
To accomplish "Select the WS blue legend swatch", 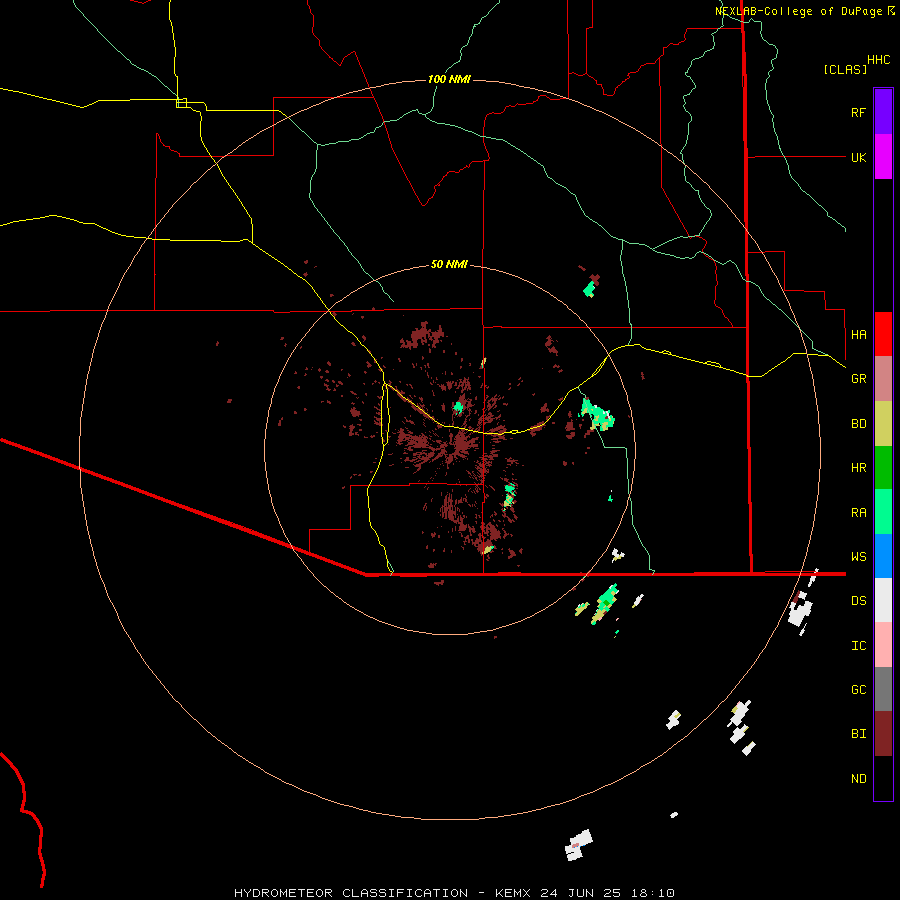I will point(883,556).
